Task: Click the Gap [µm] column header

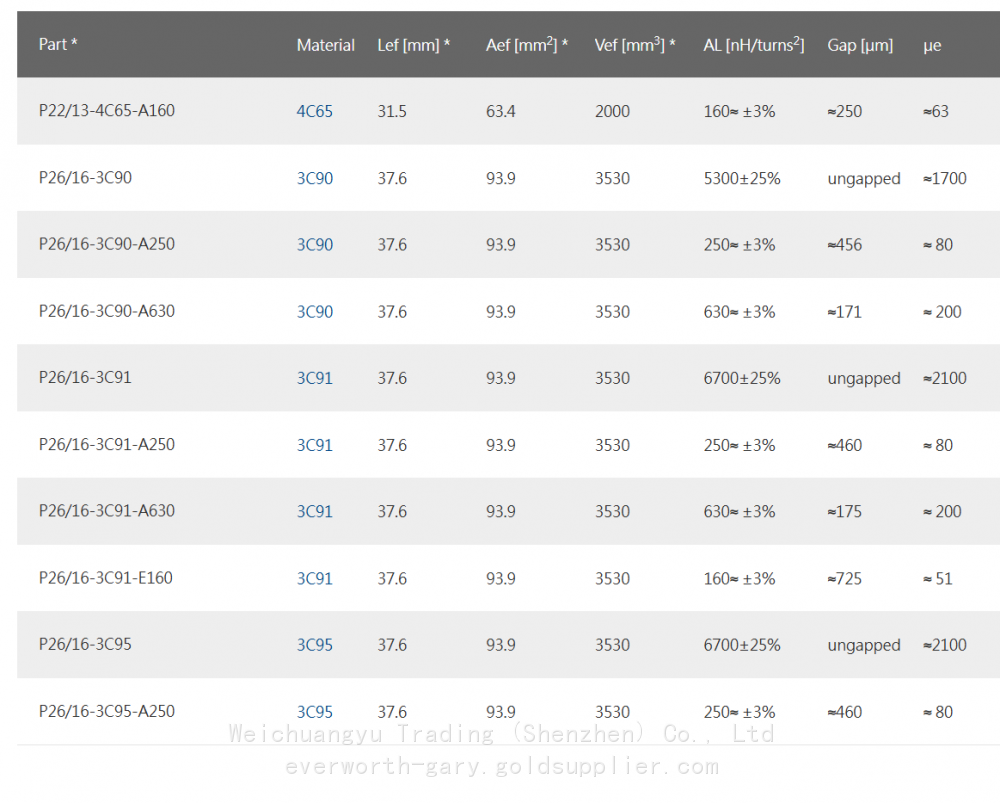Action: tap(860, 45)
